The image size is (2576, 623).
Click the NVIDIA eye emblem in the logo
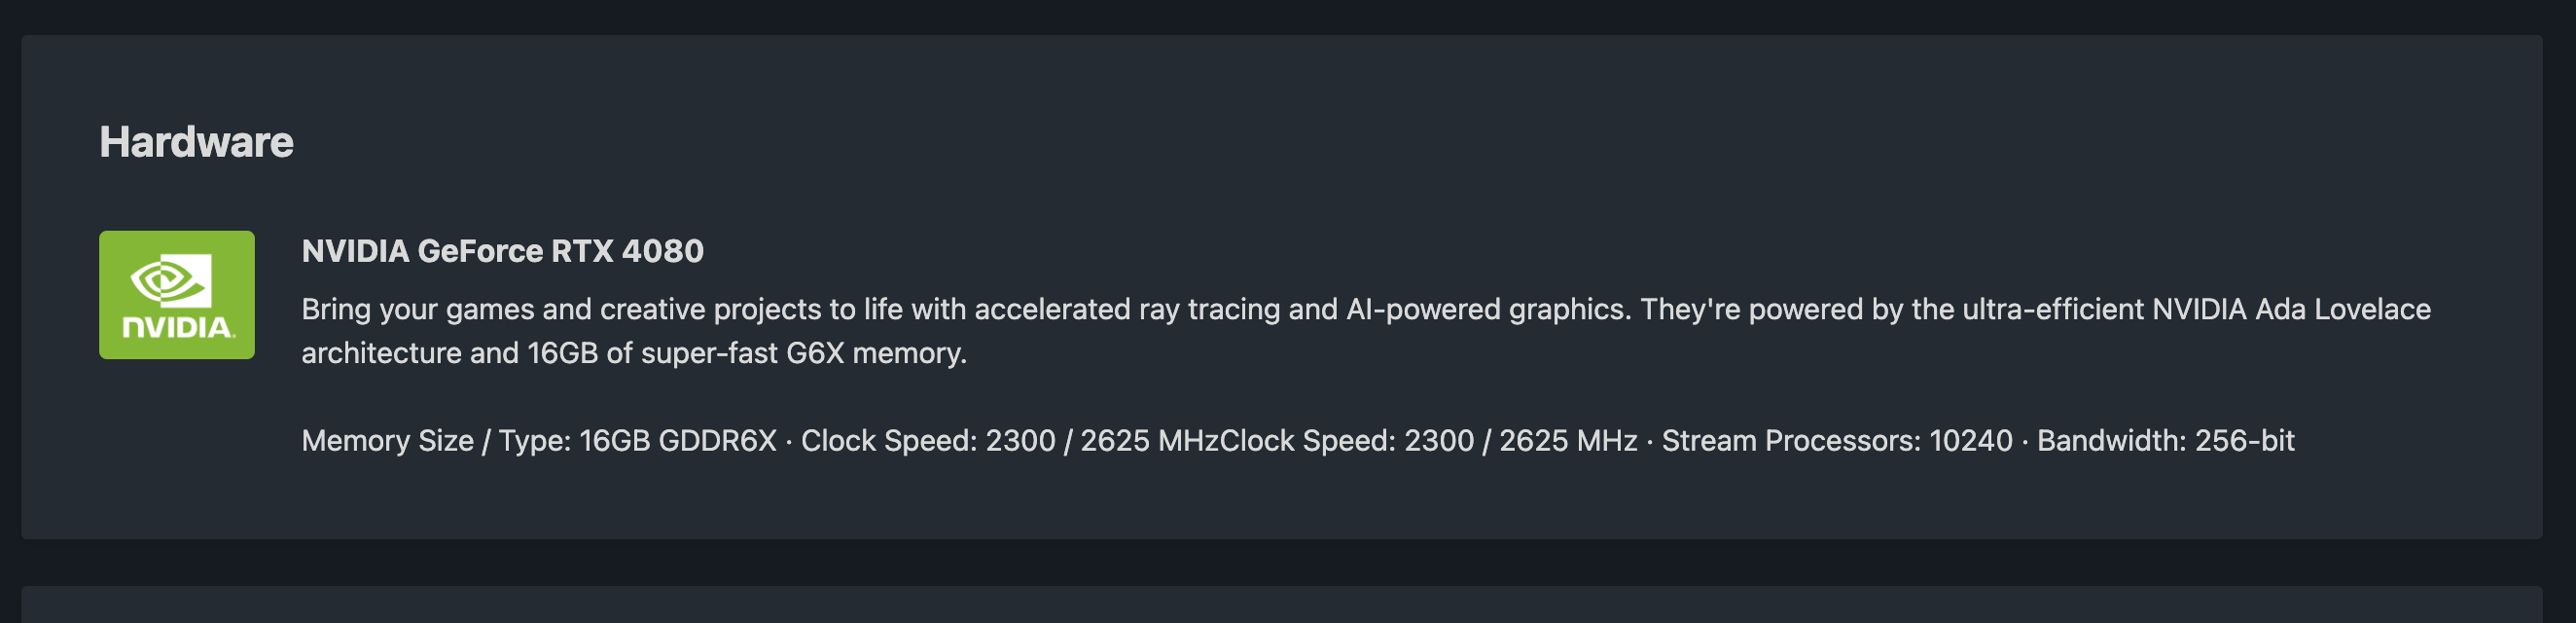(x=171, y=280)
